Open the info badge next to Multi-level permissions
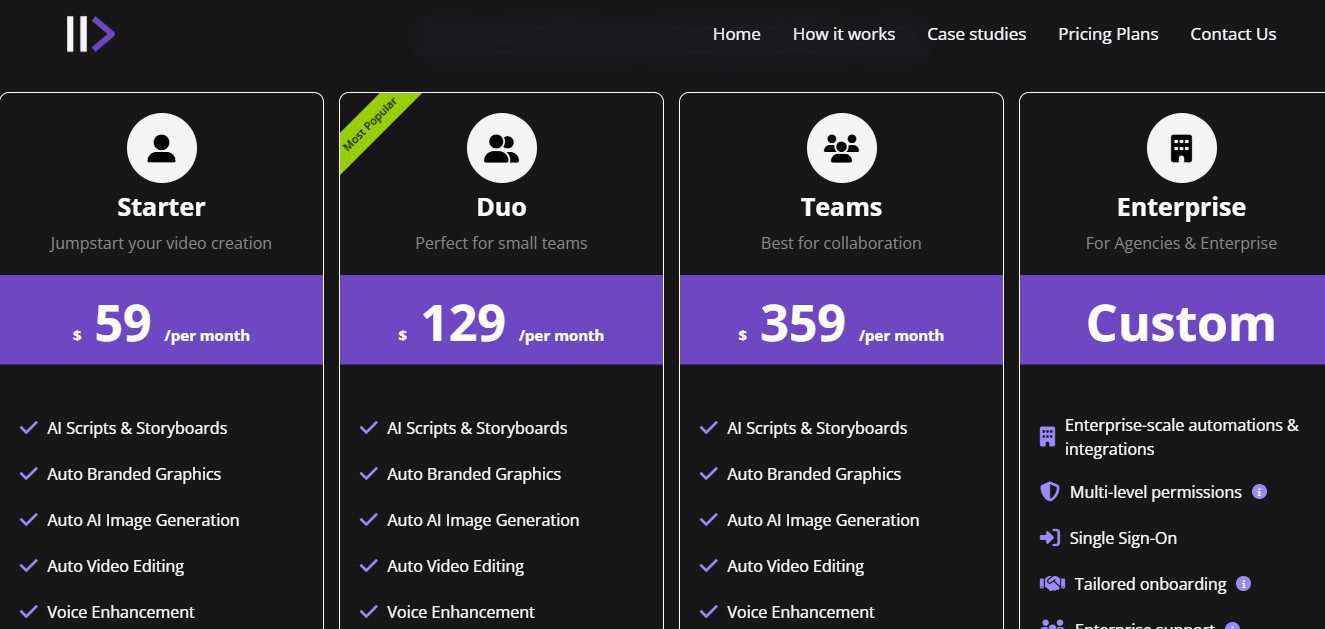The image size is (1325, 629). coord(1259,491)
